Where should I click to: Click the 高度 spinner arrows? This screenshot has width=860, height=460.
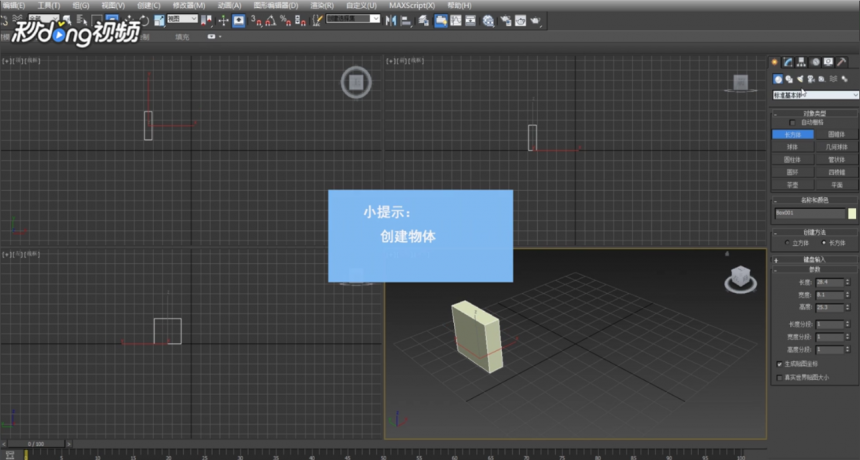click(848, 308)
